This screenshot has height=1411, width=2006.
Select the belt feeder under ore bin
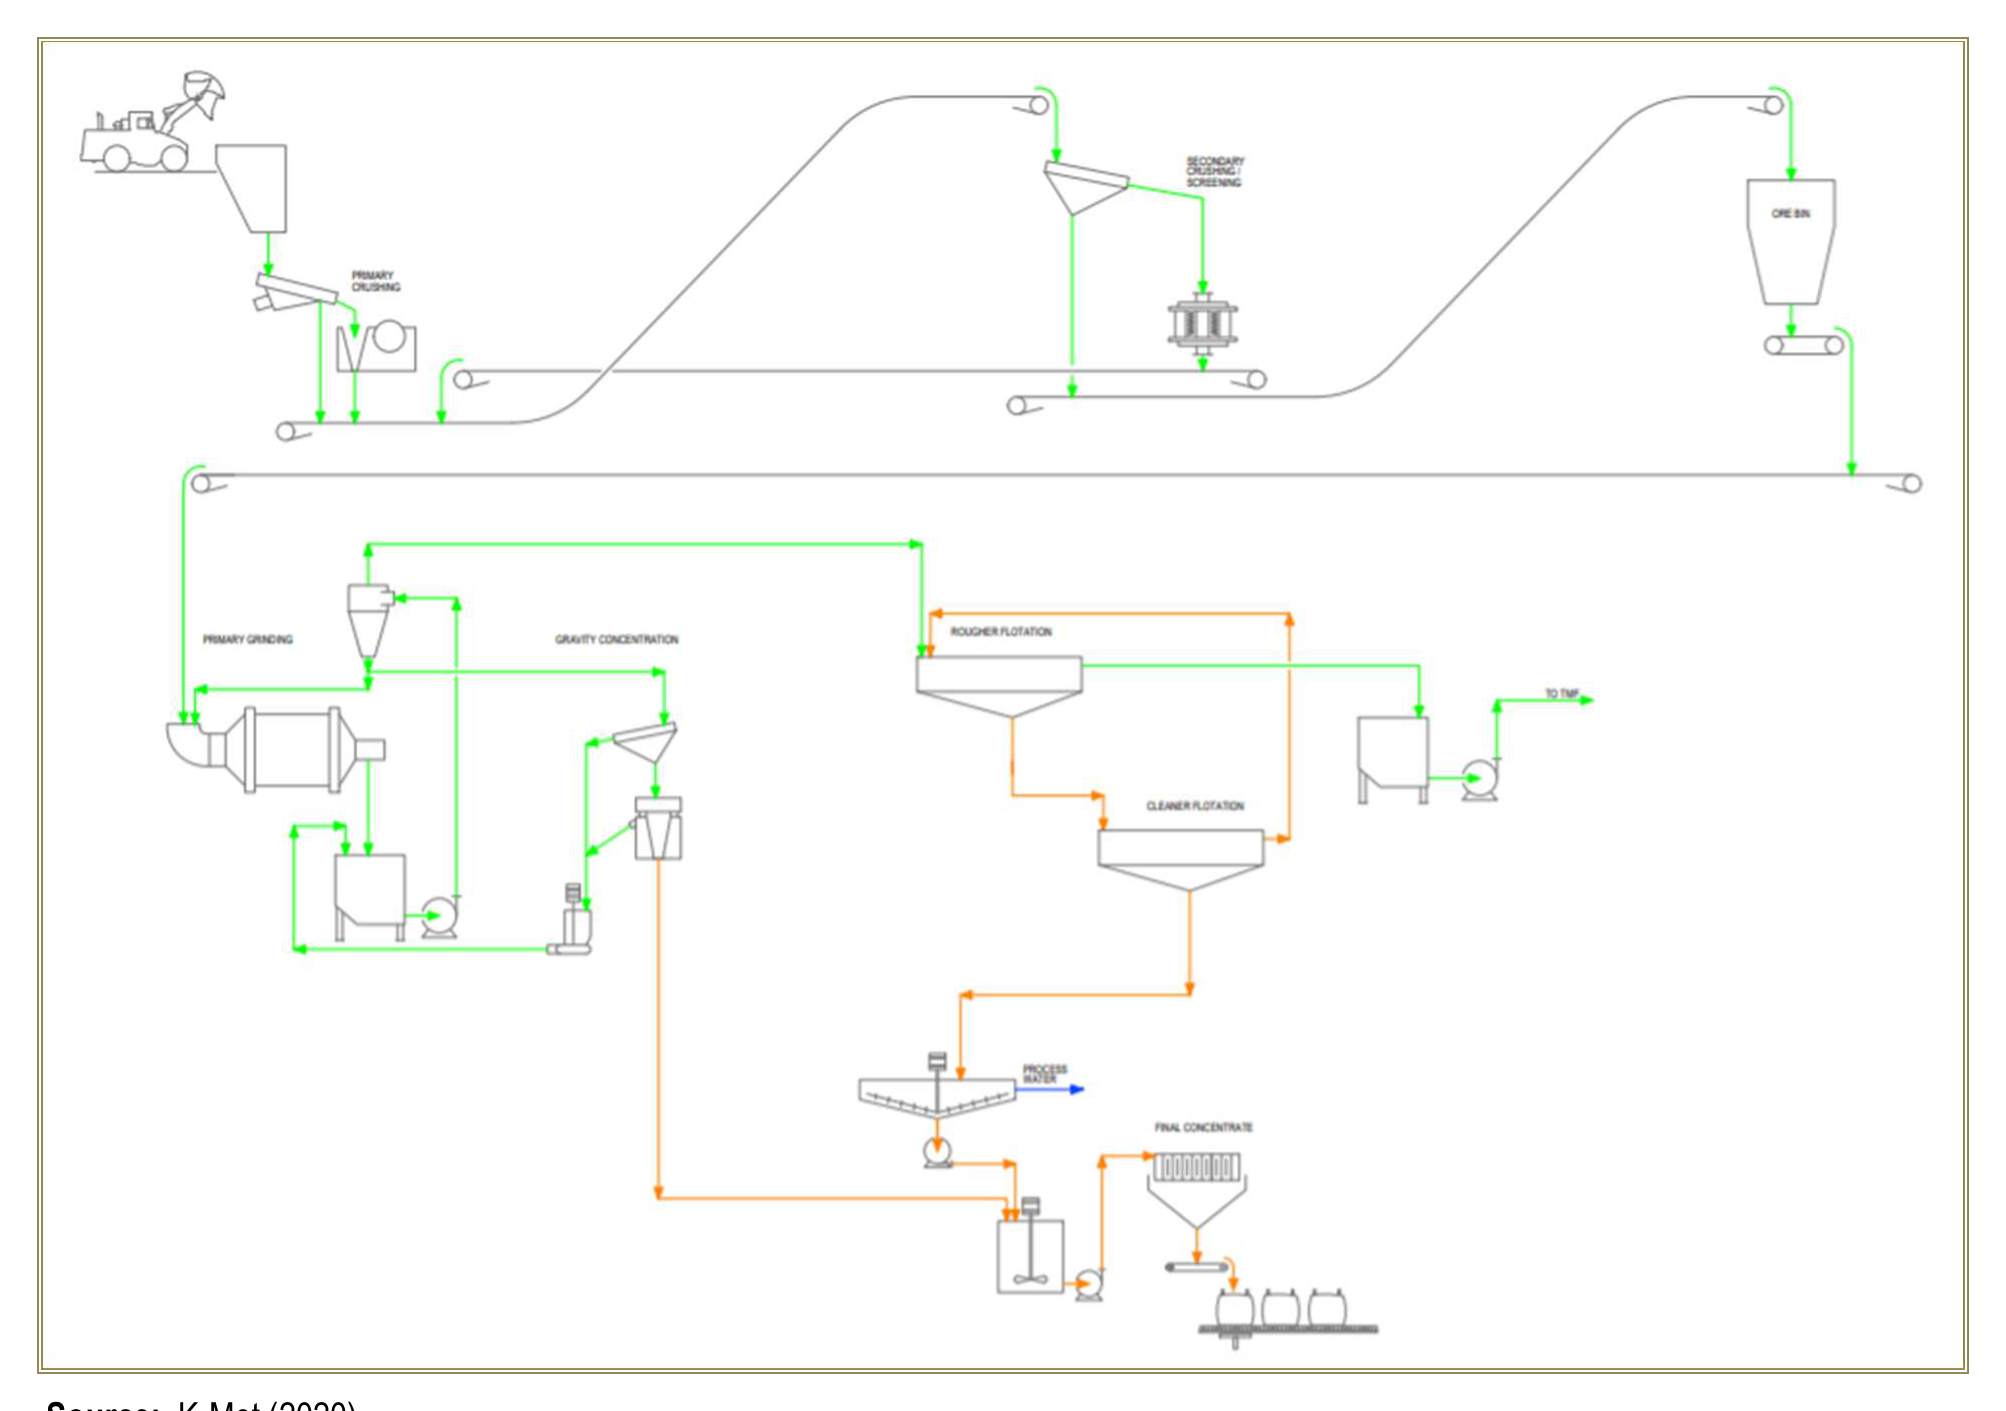click(x=1803, y=345)
